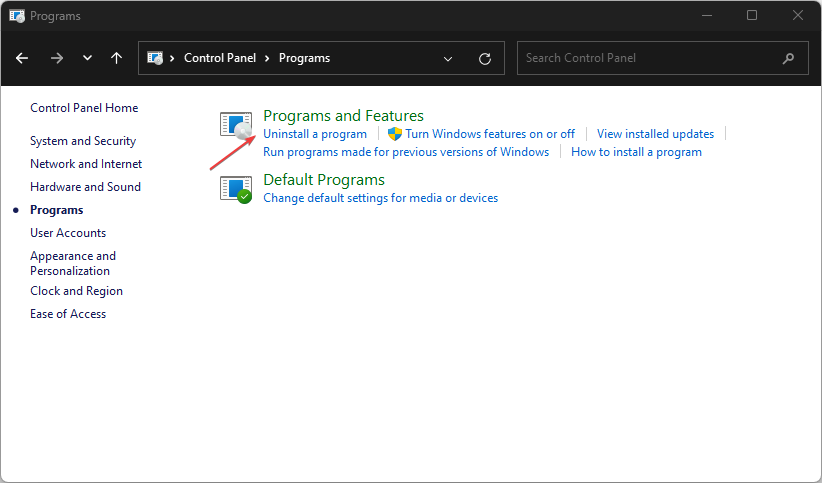Select Programs in the sidebar
The image size is (822, 483).
pos(57,210)
